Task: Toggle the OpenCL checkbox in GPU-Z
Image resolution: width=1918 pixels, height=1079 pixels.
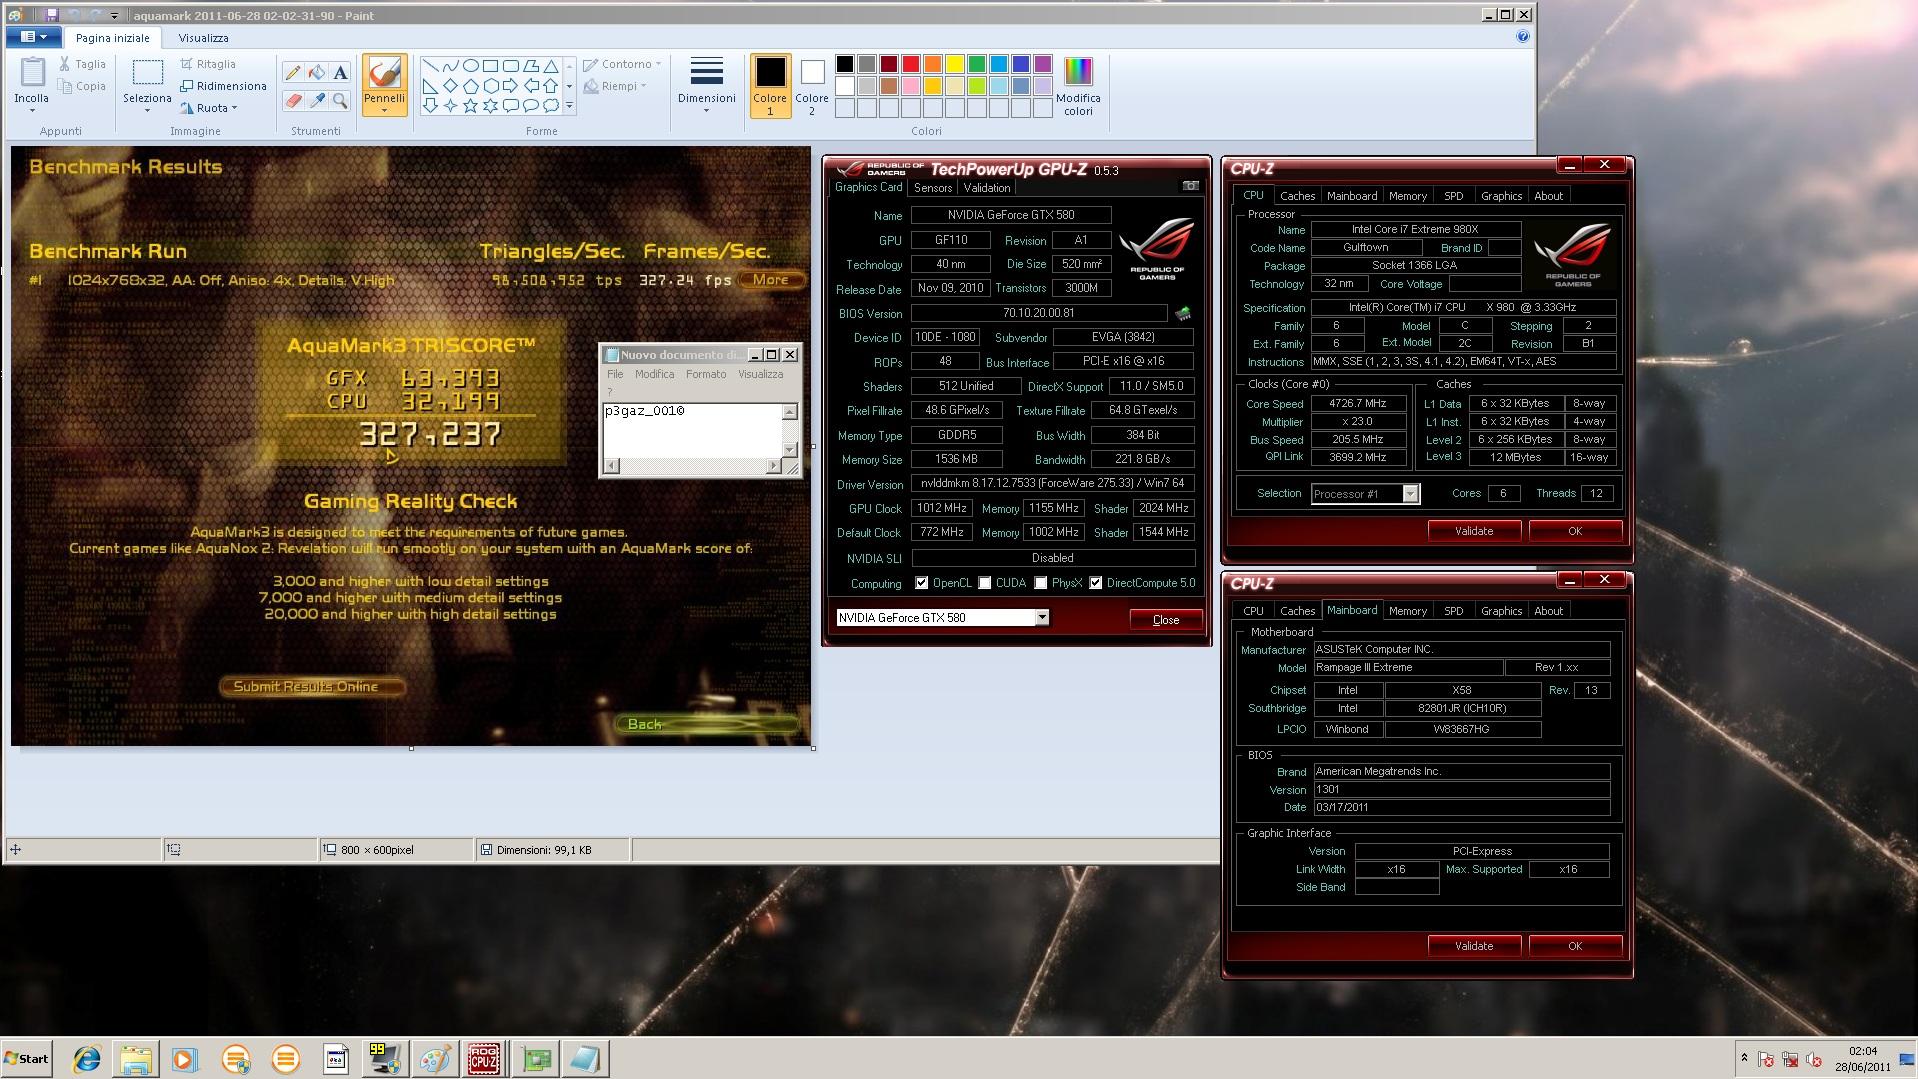Action: tap(922, 583)
